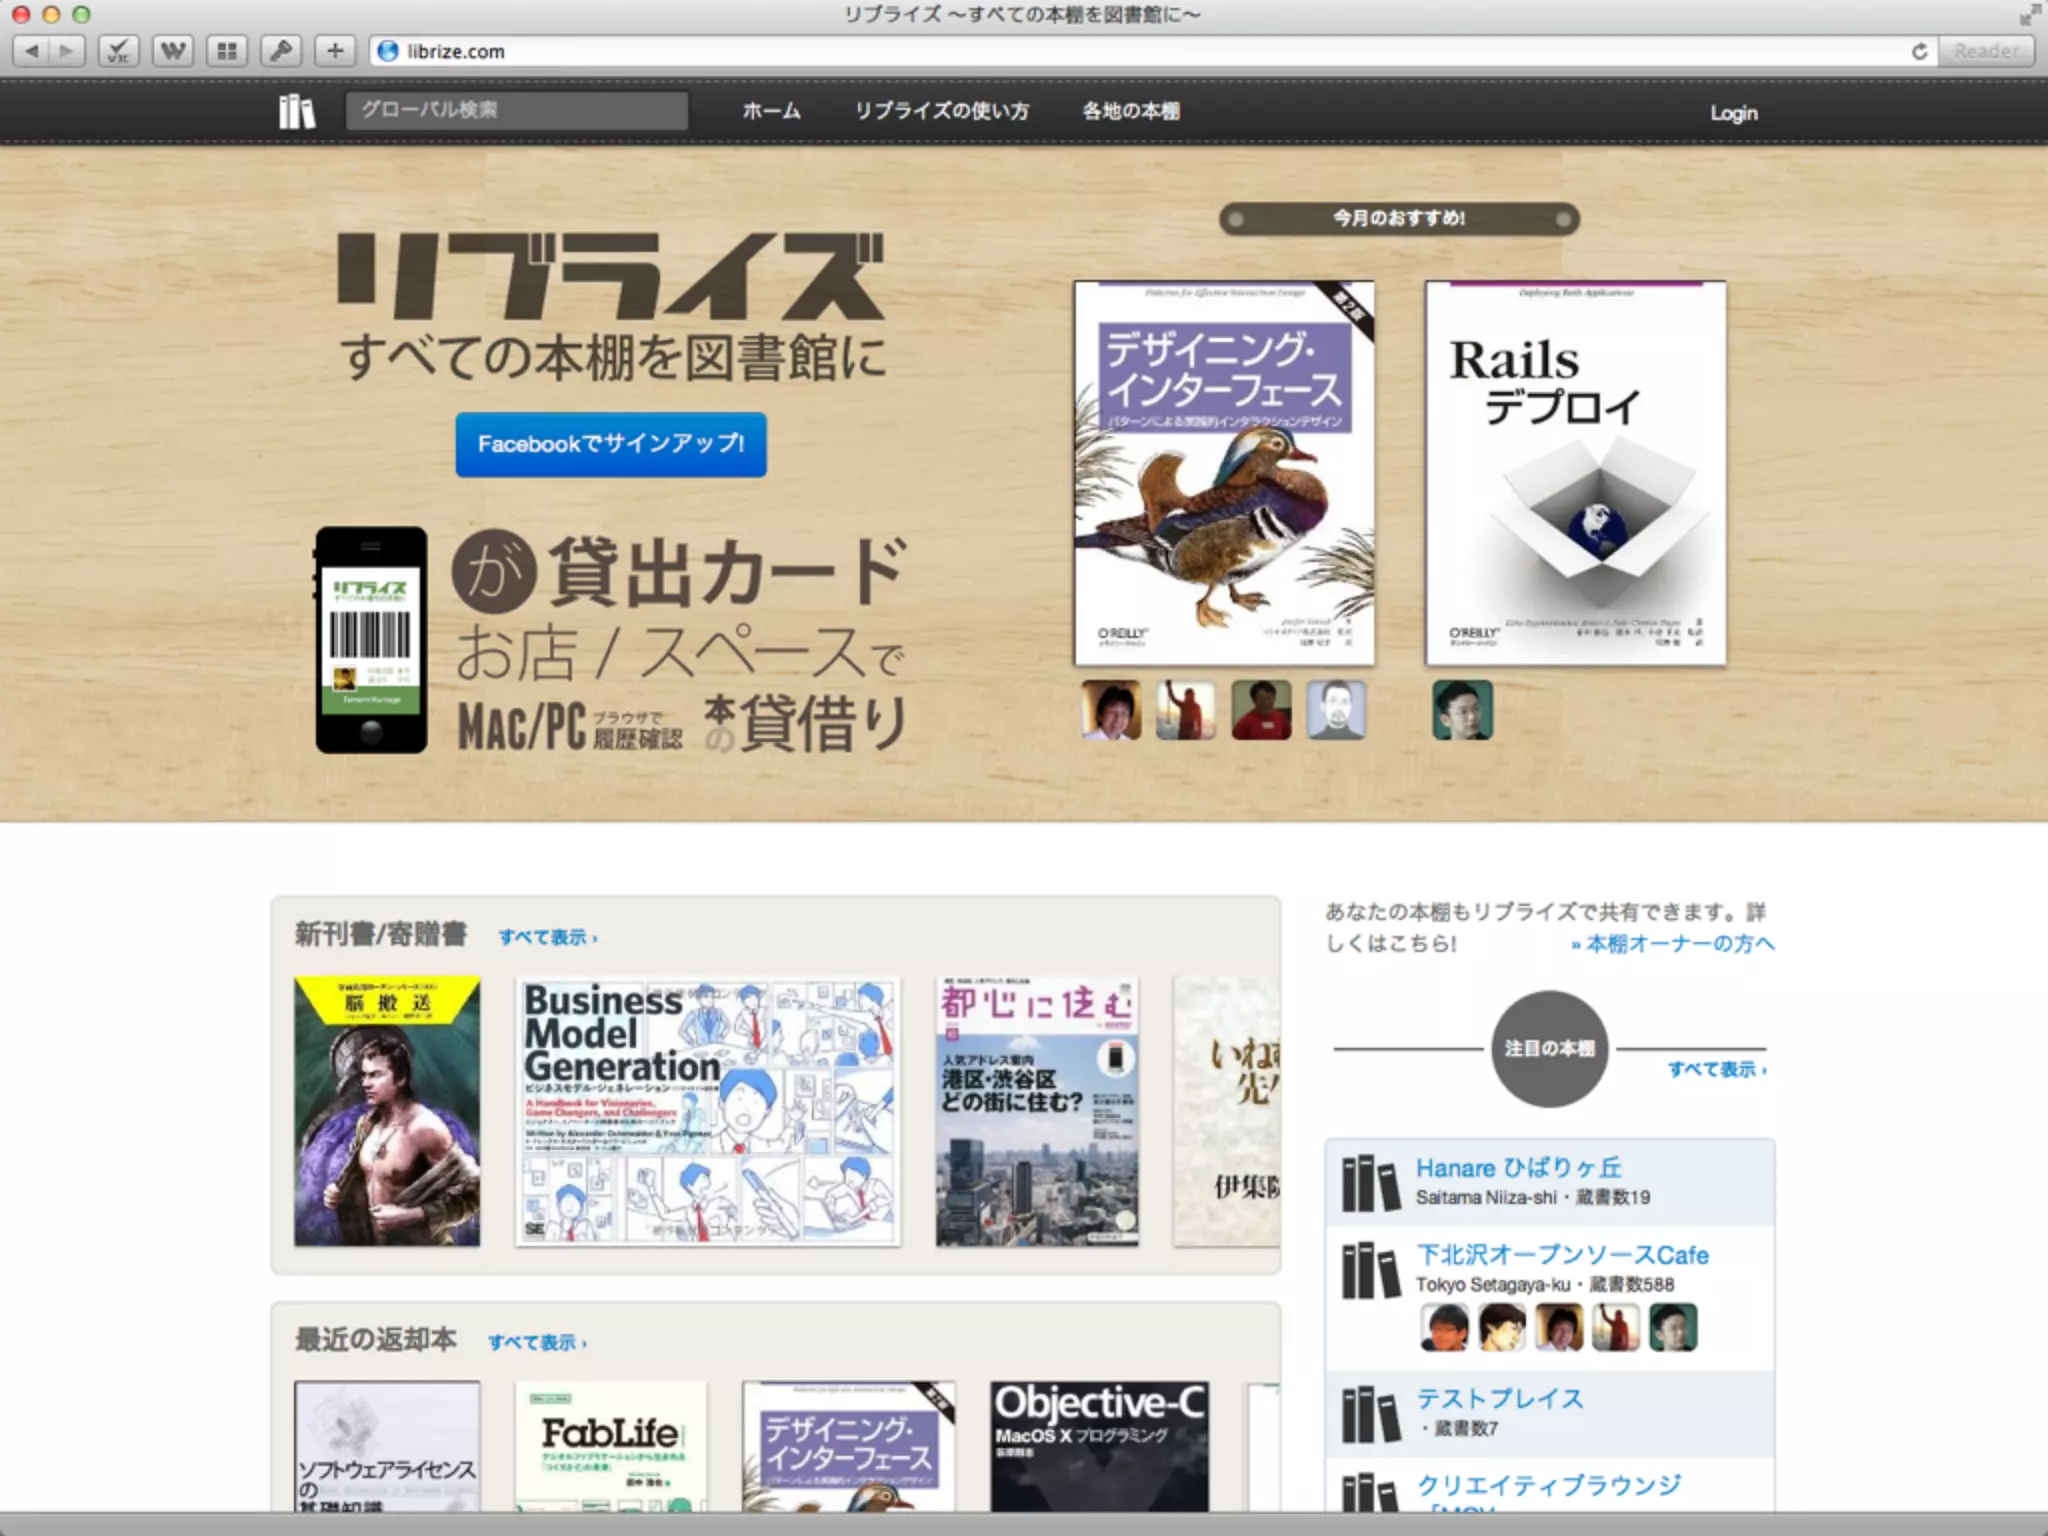Reload the page with the refresh icon
Viewport: 2048px width, 1536px height.
(1919, 51)
